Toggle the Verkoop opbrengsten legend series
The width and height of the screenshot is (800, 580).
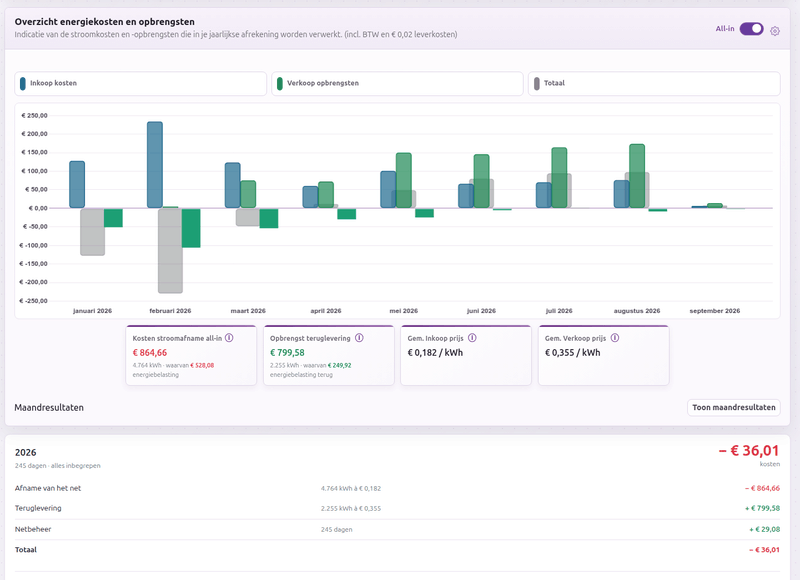tap(397, 83)
